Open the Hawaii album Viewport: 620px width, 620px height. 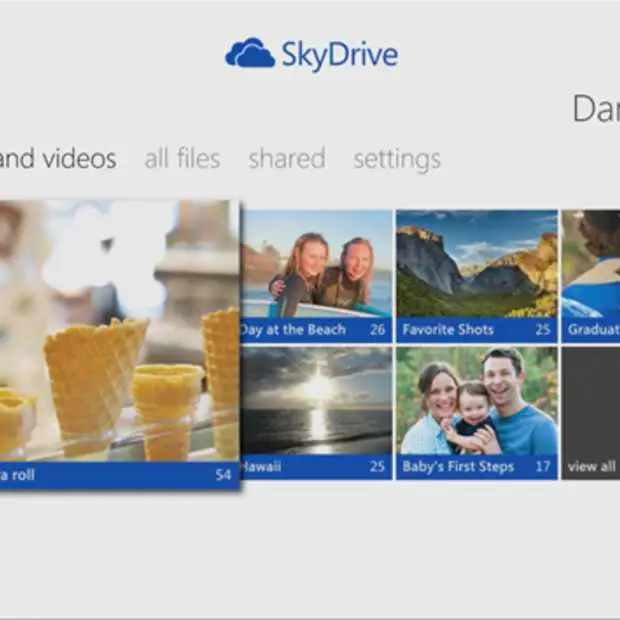click(x=316, y=413)
